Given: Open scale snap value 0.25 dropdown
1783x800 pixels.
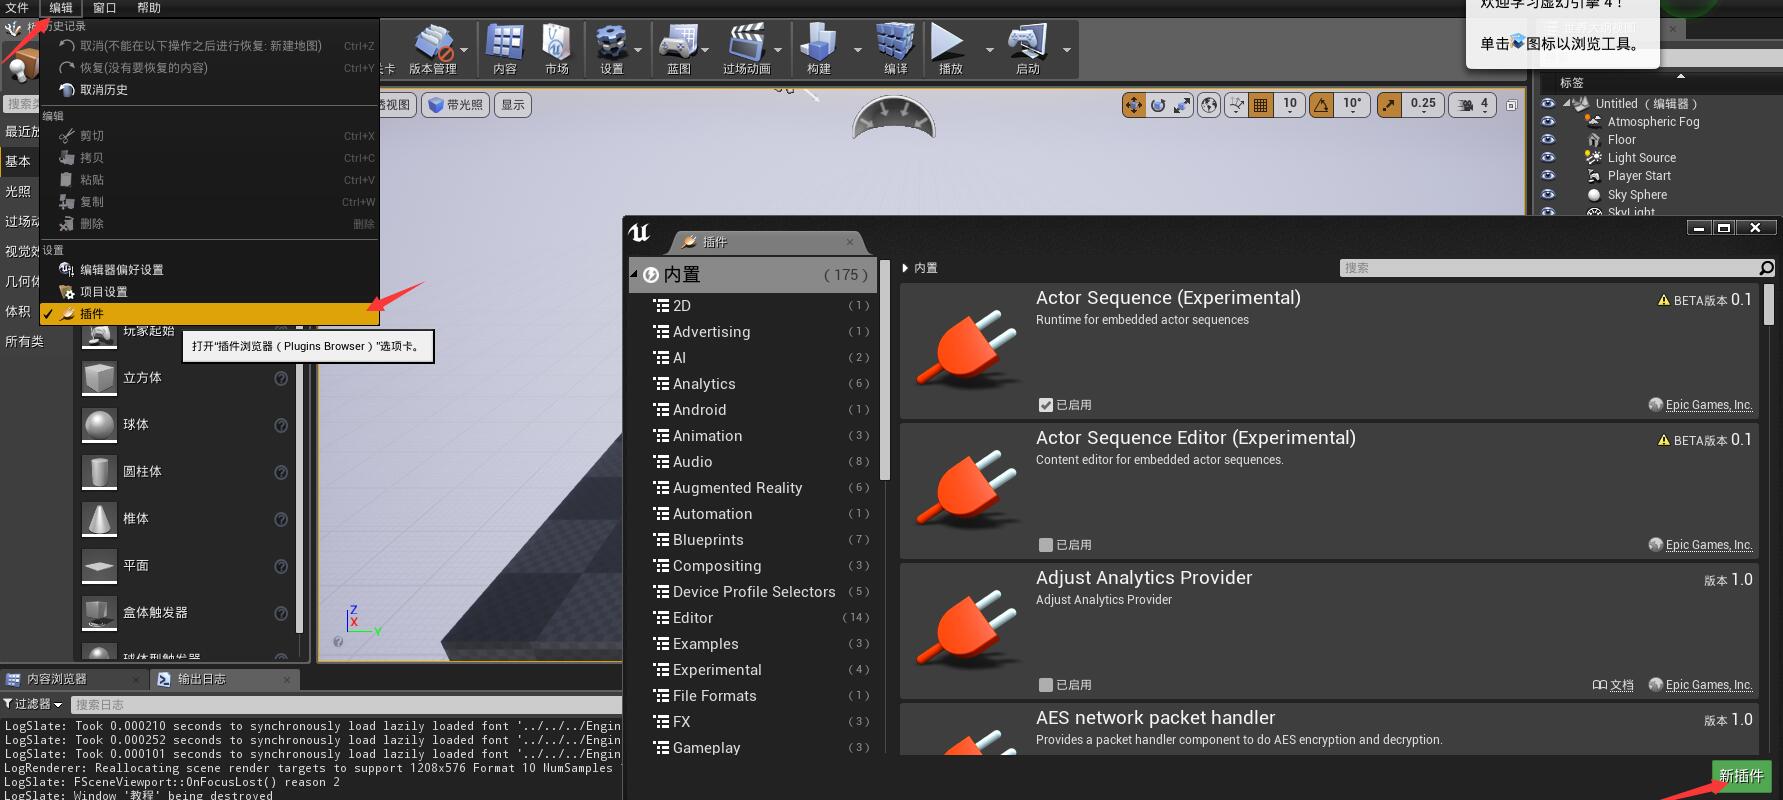Looking at the screenshot, I should point(1423,105).
